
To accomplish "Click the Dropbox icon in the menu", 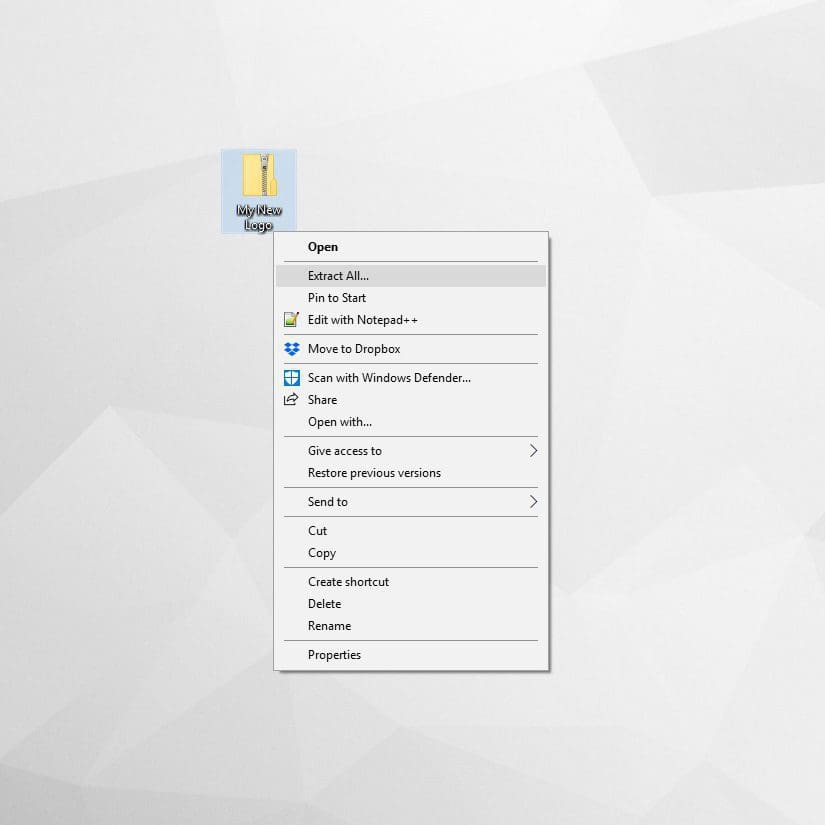I will point(291,349).
